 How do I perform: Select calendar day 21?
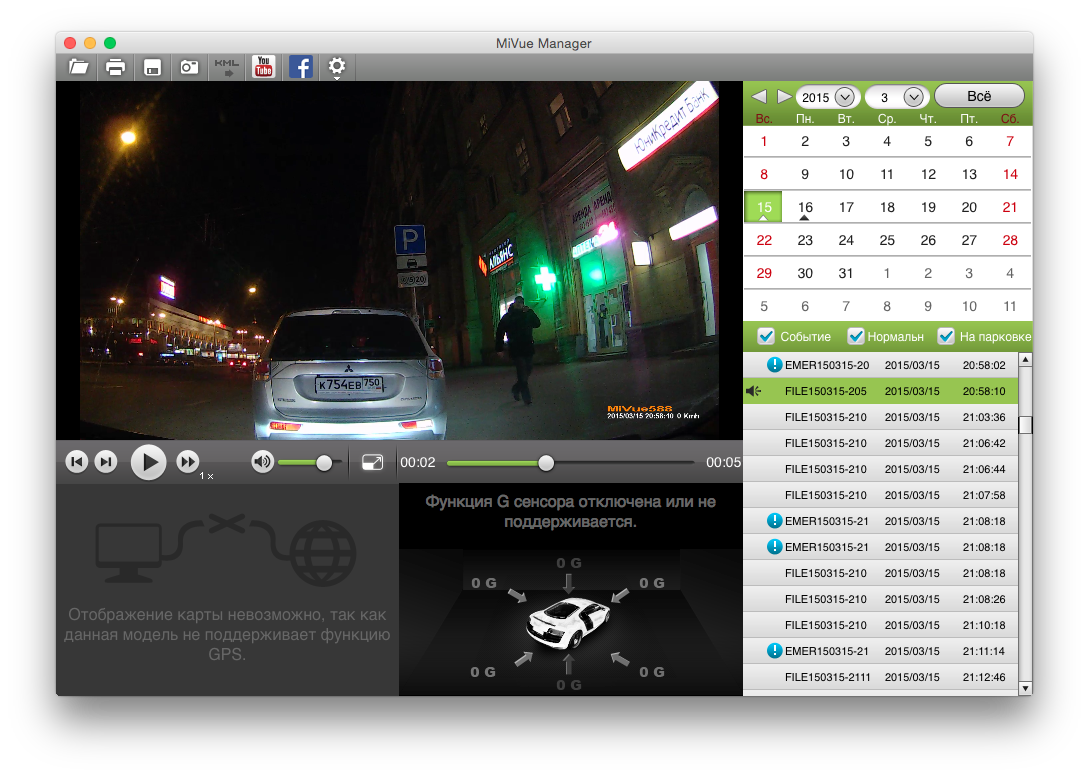pos(1010,207)
